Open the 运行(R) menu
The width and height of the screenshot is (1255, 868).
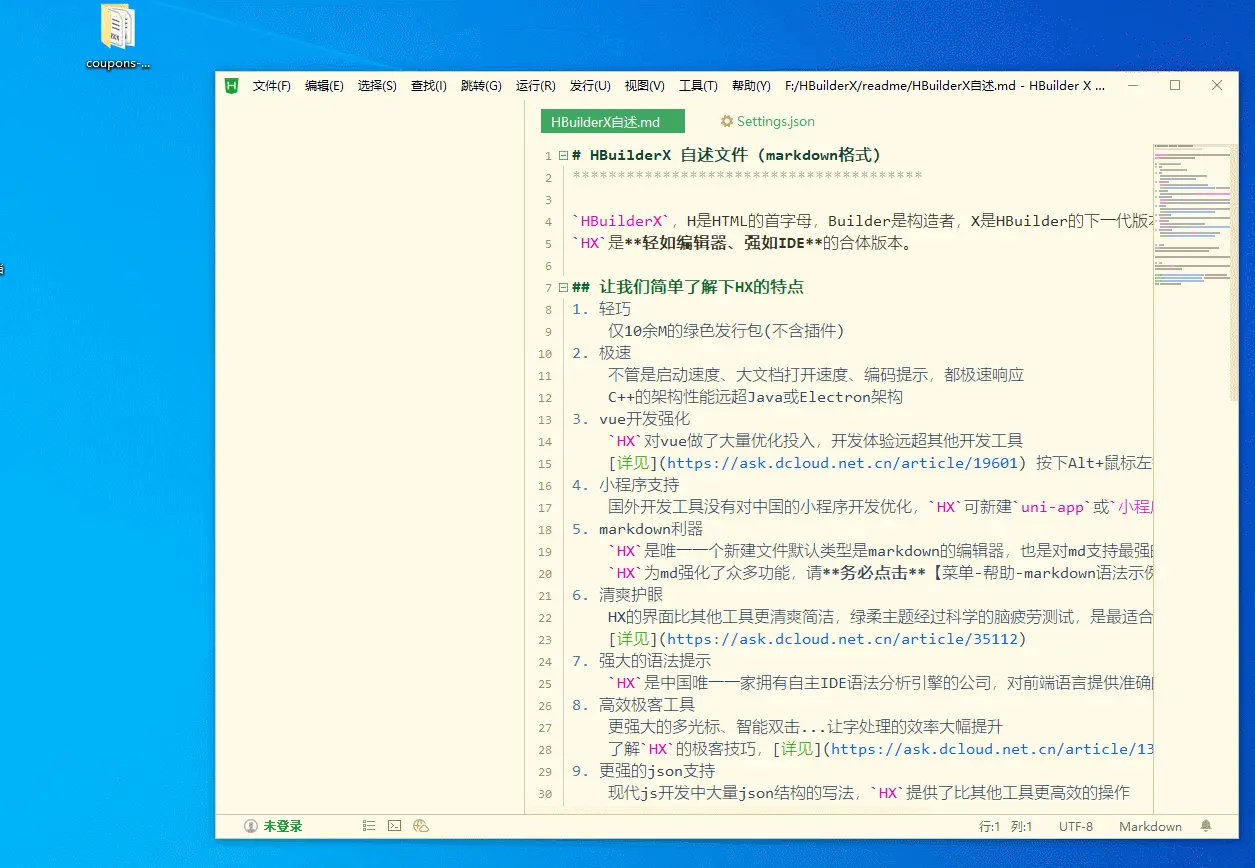(x=535, y=86)
